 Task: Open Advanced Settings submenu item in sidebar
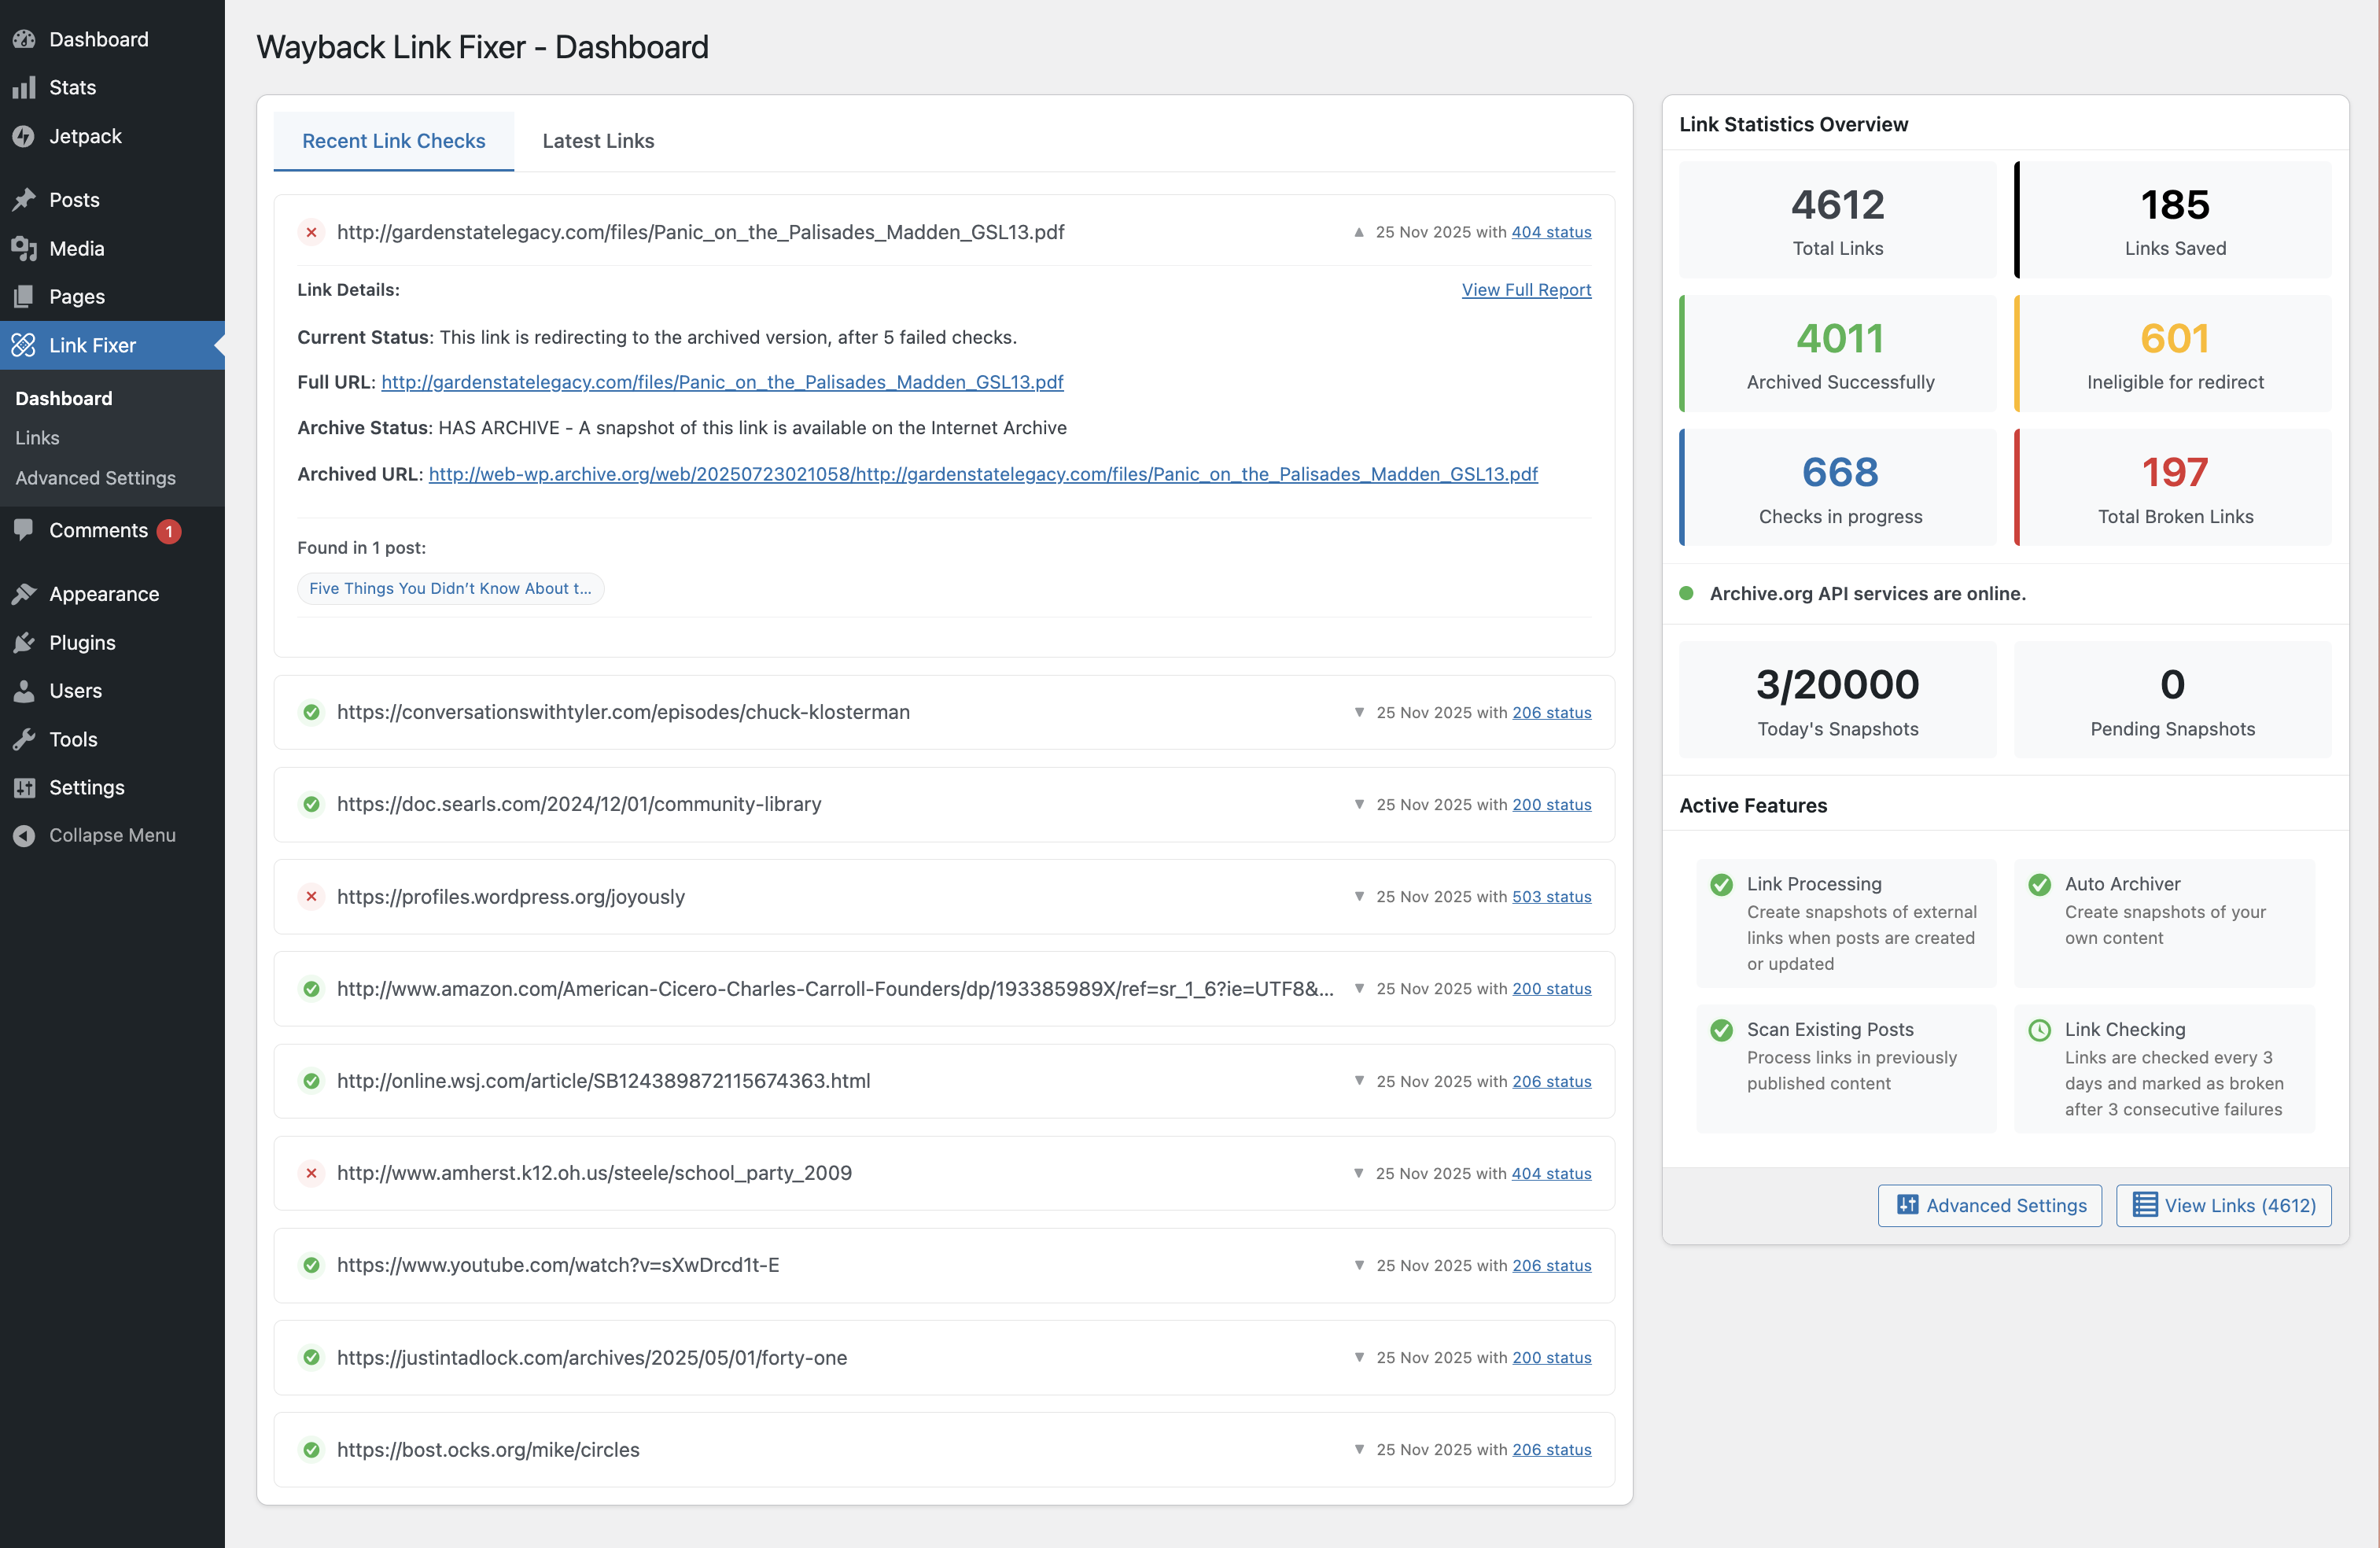point(95,478)
